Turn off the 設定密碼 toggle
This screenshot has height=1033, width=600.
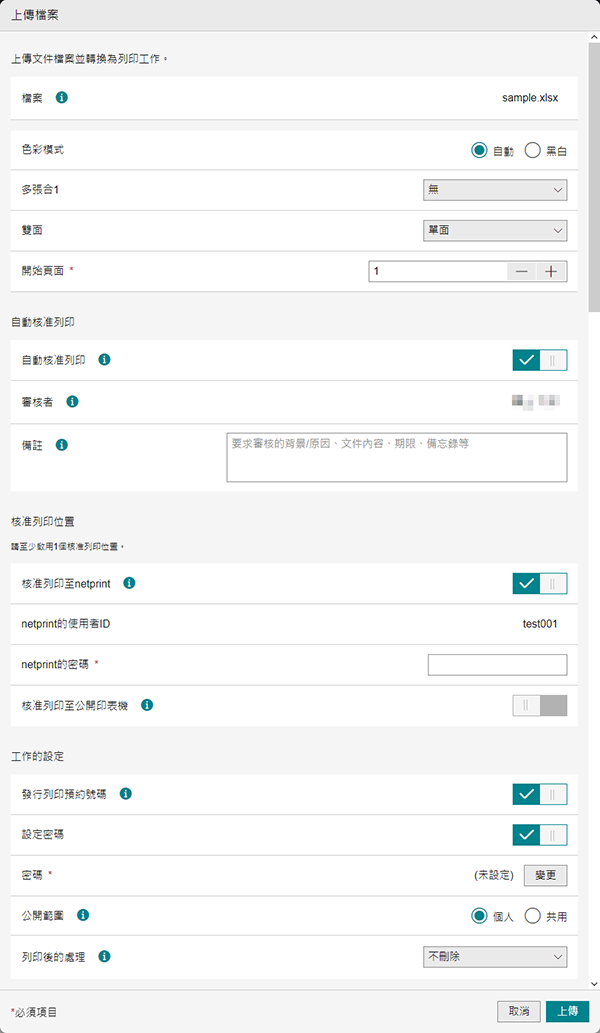(x=539, y=835)
